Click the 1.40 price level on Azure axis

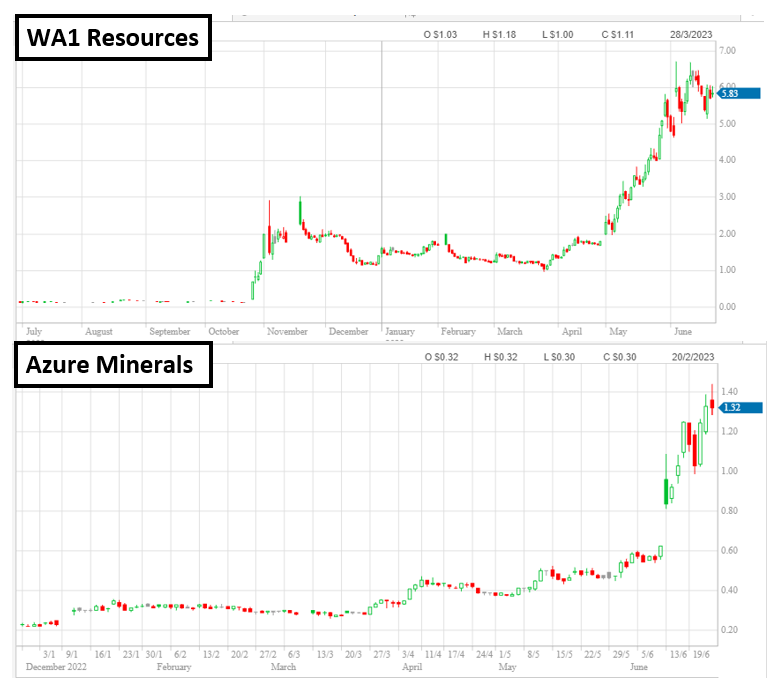[729, 391]
